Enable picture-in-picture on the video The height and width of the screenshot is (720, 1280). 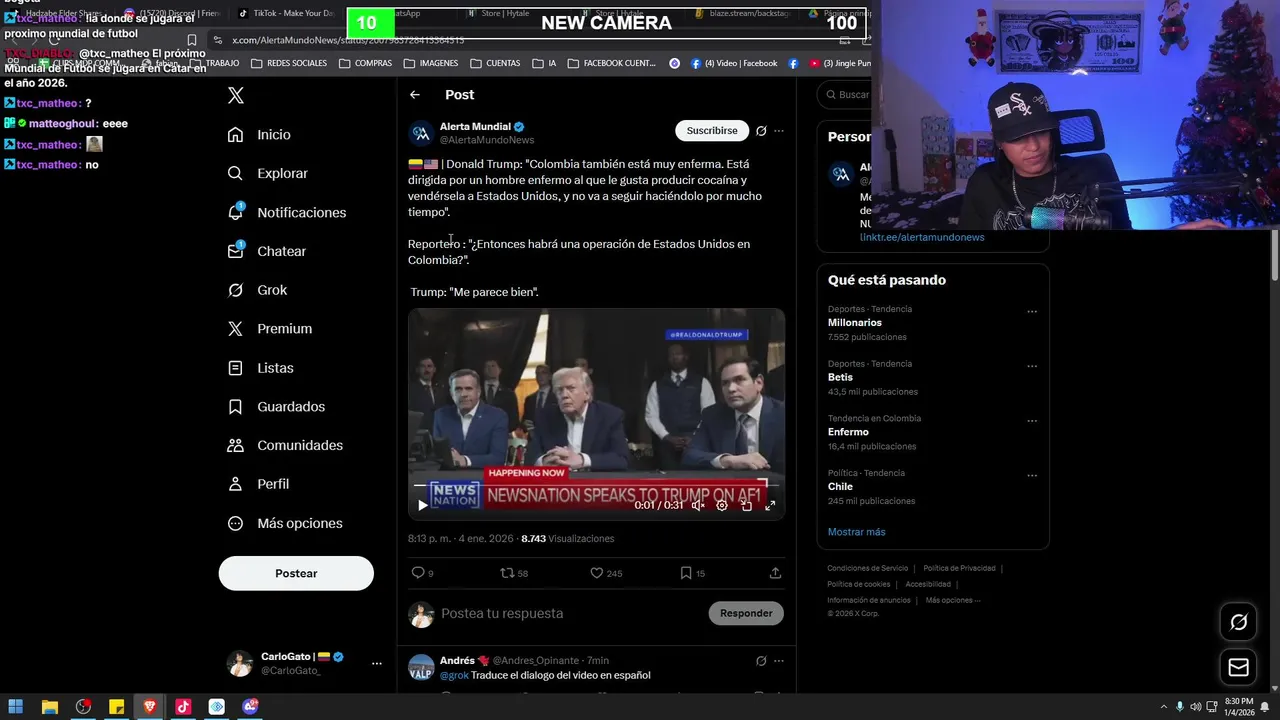pyautogui.click(x=746, y=506)
